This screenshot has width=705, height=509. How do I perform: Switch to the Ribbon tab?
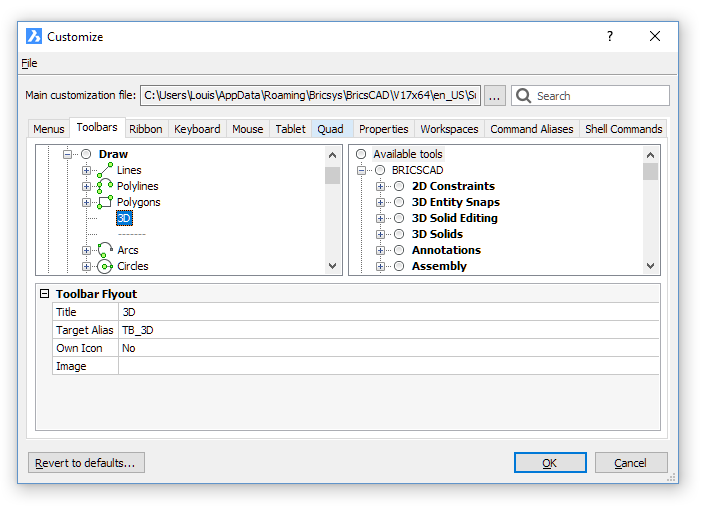(x=146, y=129)
